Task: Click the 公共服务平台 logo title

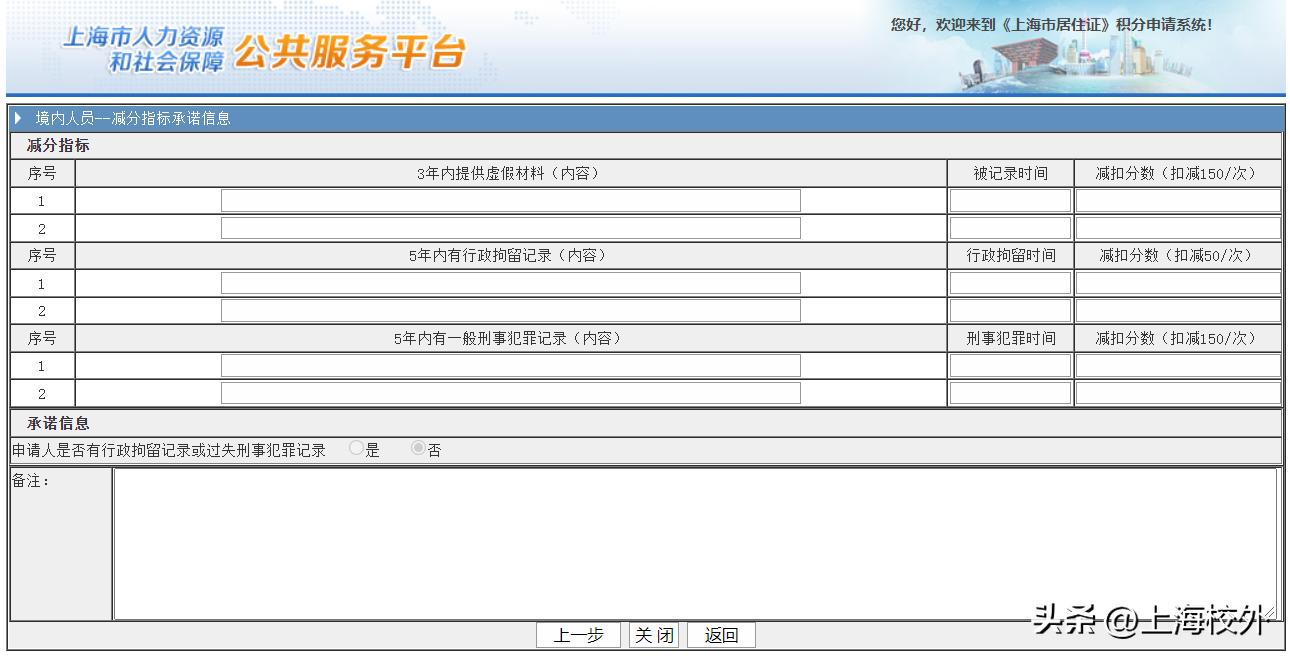Action: click(x=350, y=50)
